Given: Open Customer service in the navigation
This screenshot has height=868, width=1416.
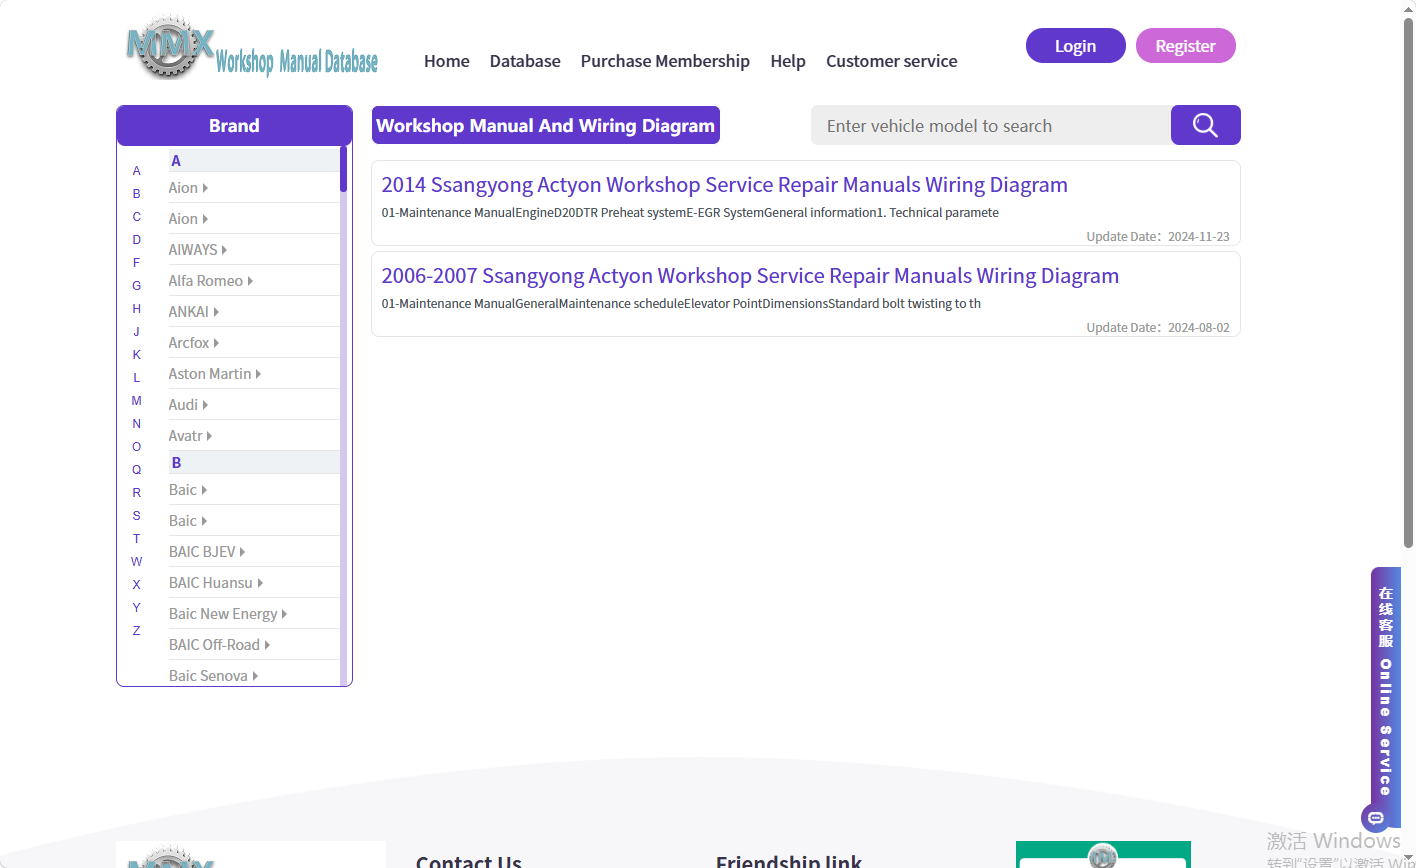Looking at the screenshot, I should [892, 61].
